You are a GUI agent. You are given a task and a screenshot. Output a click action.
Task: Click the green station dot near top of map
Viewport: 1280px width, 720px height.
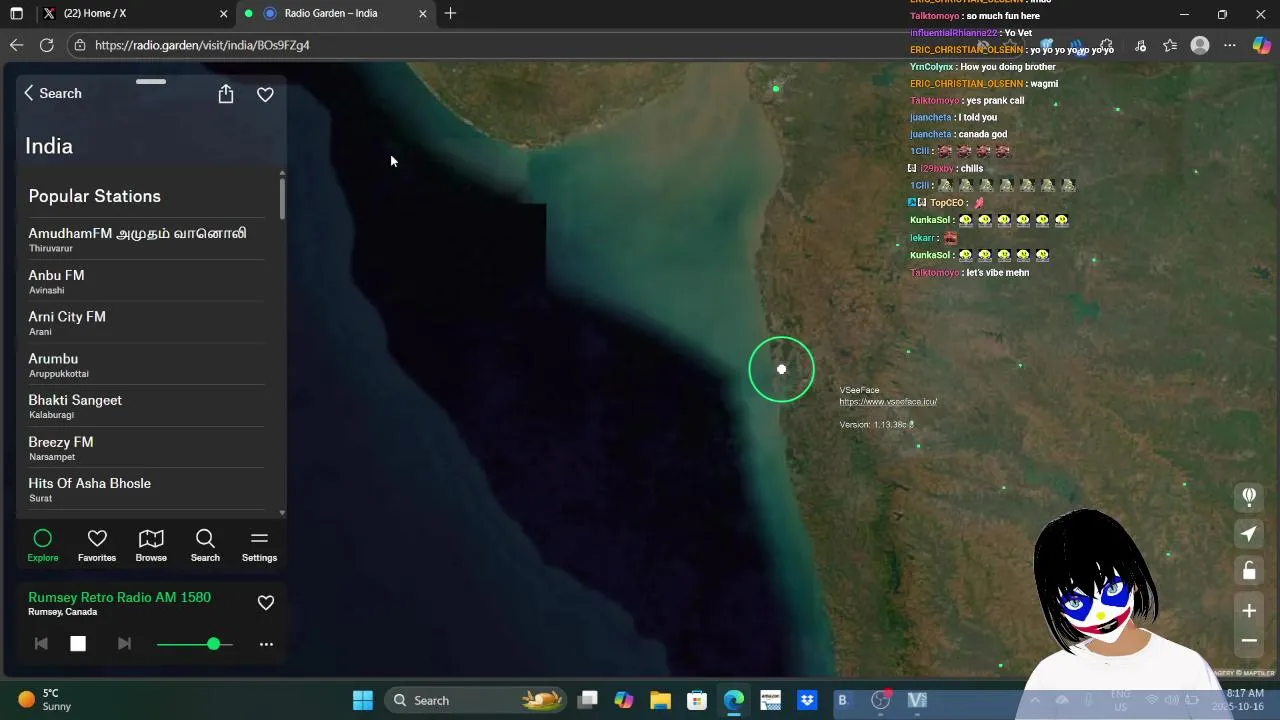(x=776, y=89)
